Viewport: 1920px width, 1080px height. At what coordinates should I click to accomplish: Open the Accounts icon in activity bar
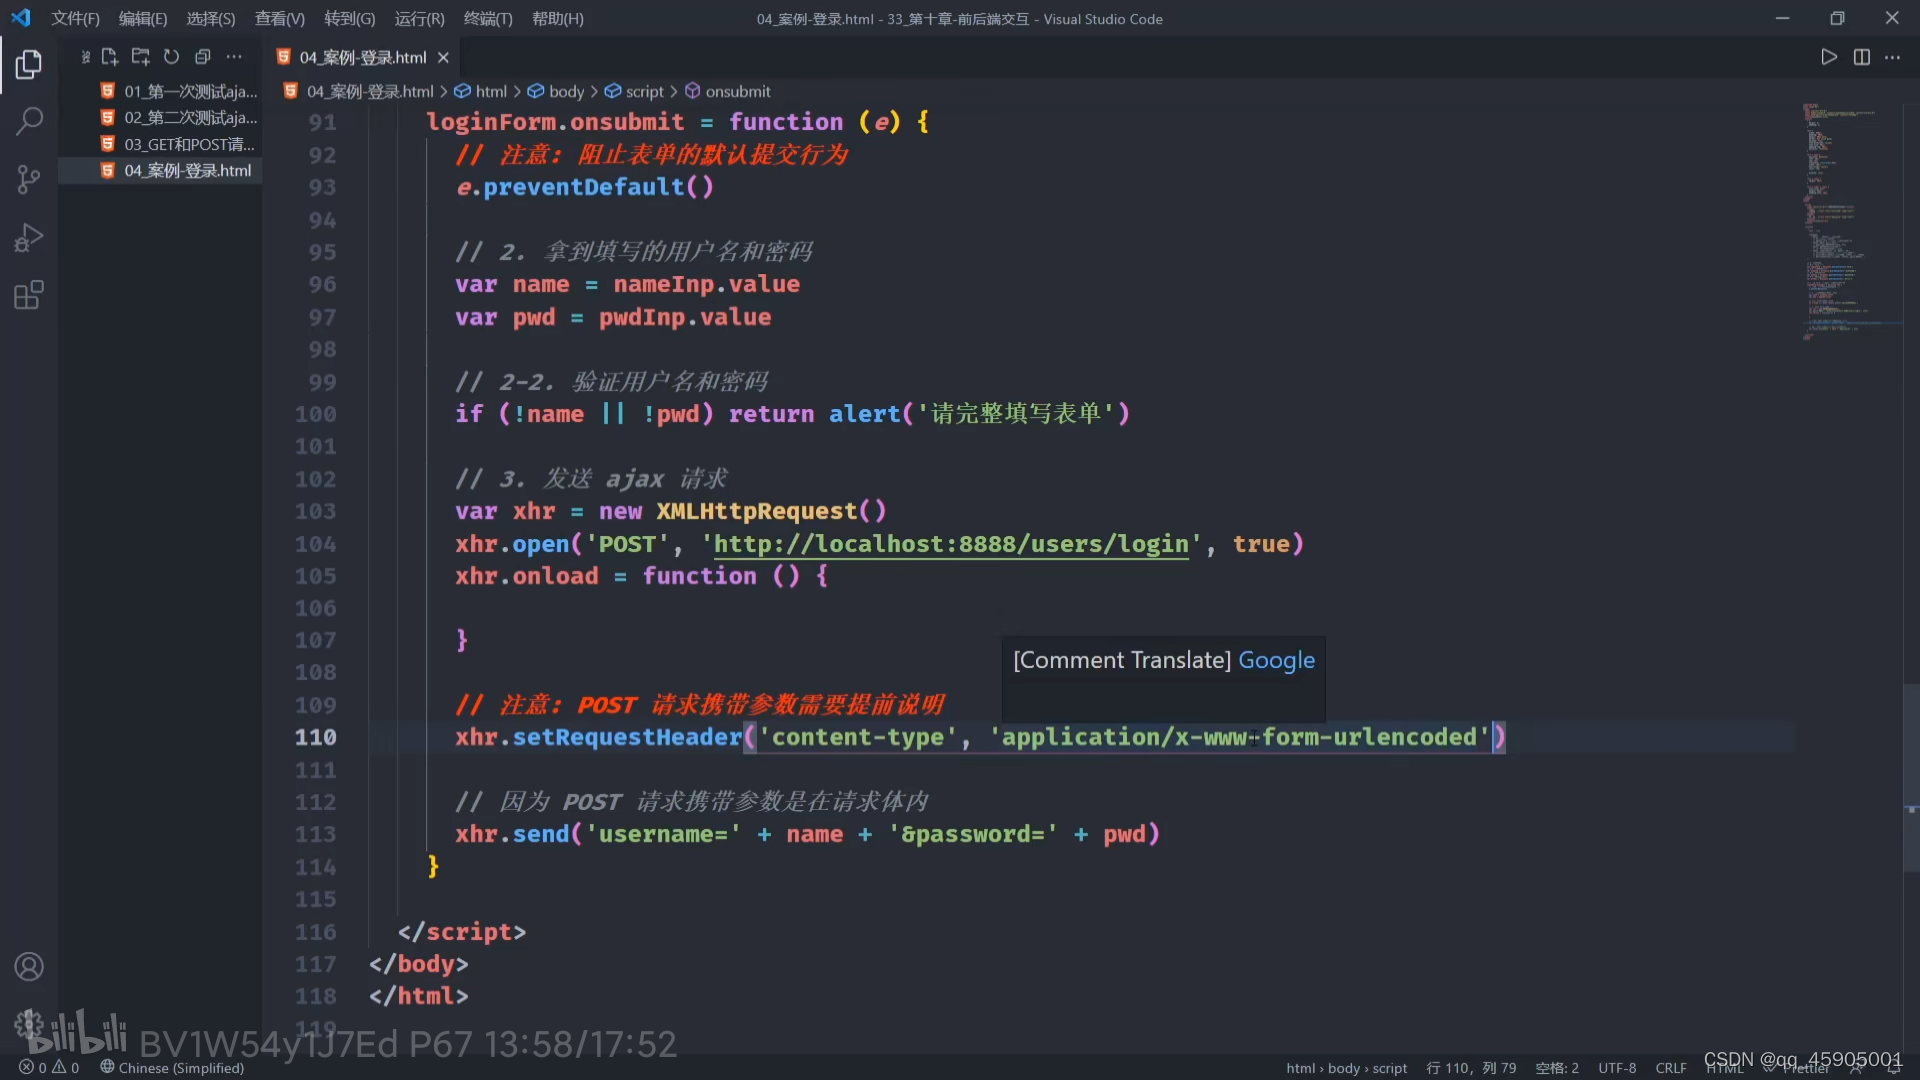[x=29, y=967]
